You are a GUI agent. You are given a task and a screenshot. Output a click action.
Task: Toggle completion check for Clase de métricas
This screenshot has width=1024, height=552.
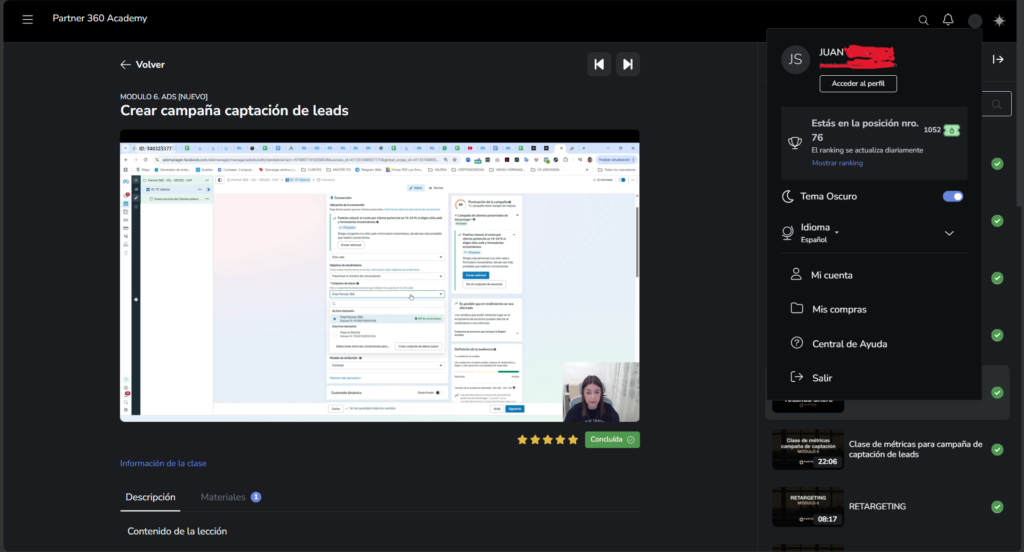click(997, 449)
